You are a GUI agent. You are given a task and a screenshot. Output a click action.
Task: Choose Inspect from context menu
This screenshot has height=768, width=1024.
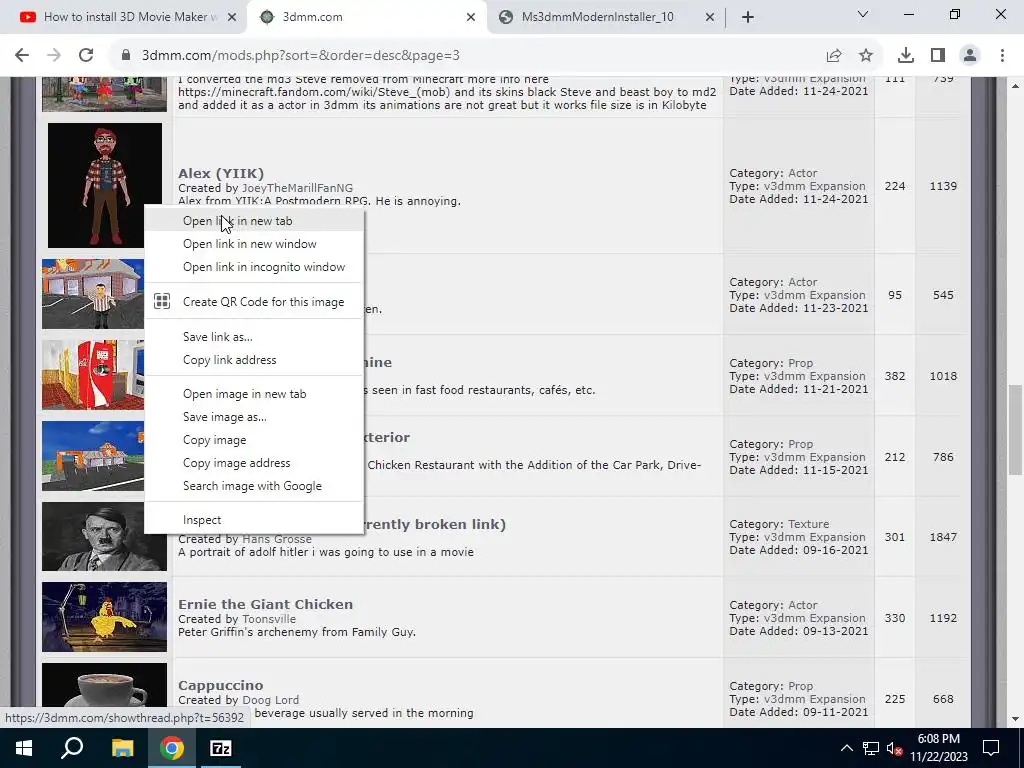point(254,520)
